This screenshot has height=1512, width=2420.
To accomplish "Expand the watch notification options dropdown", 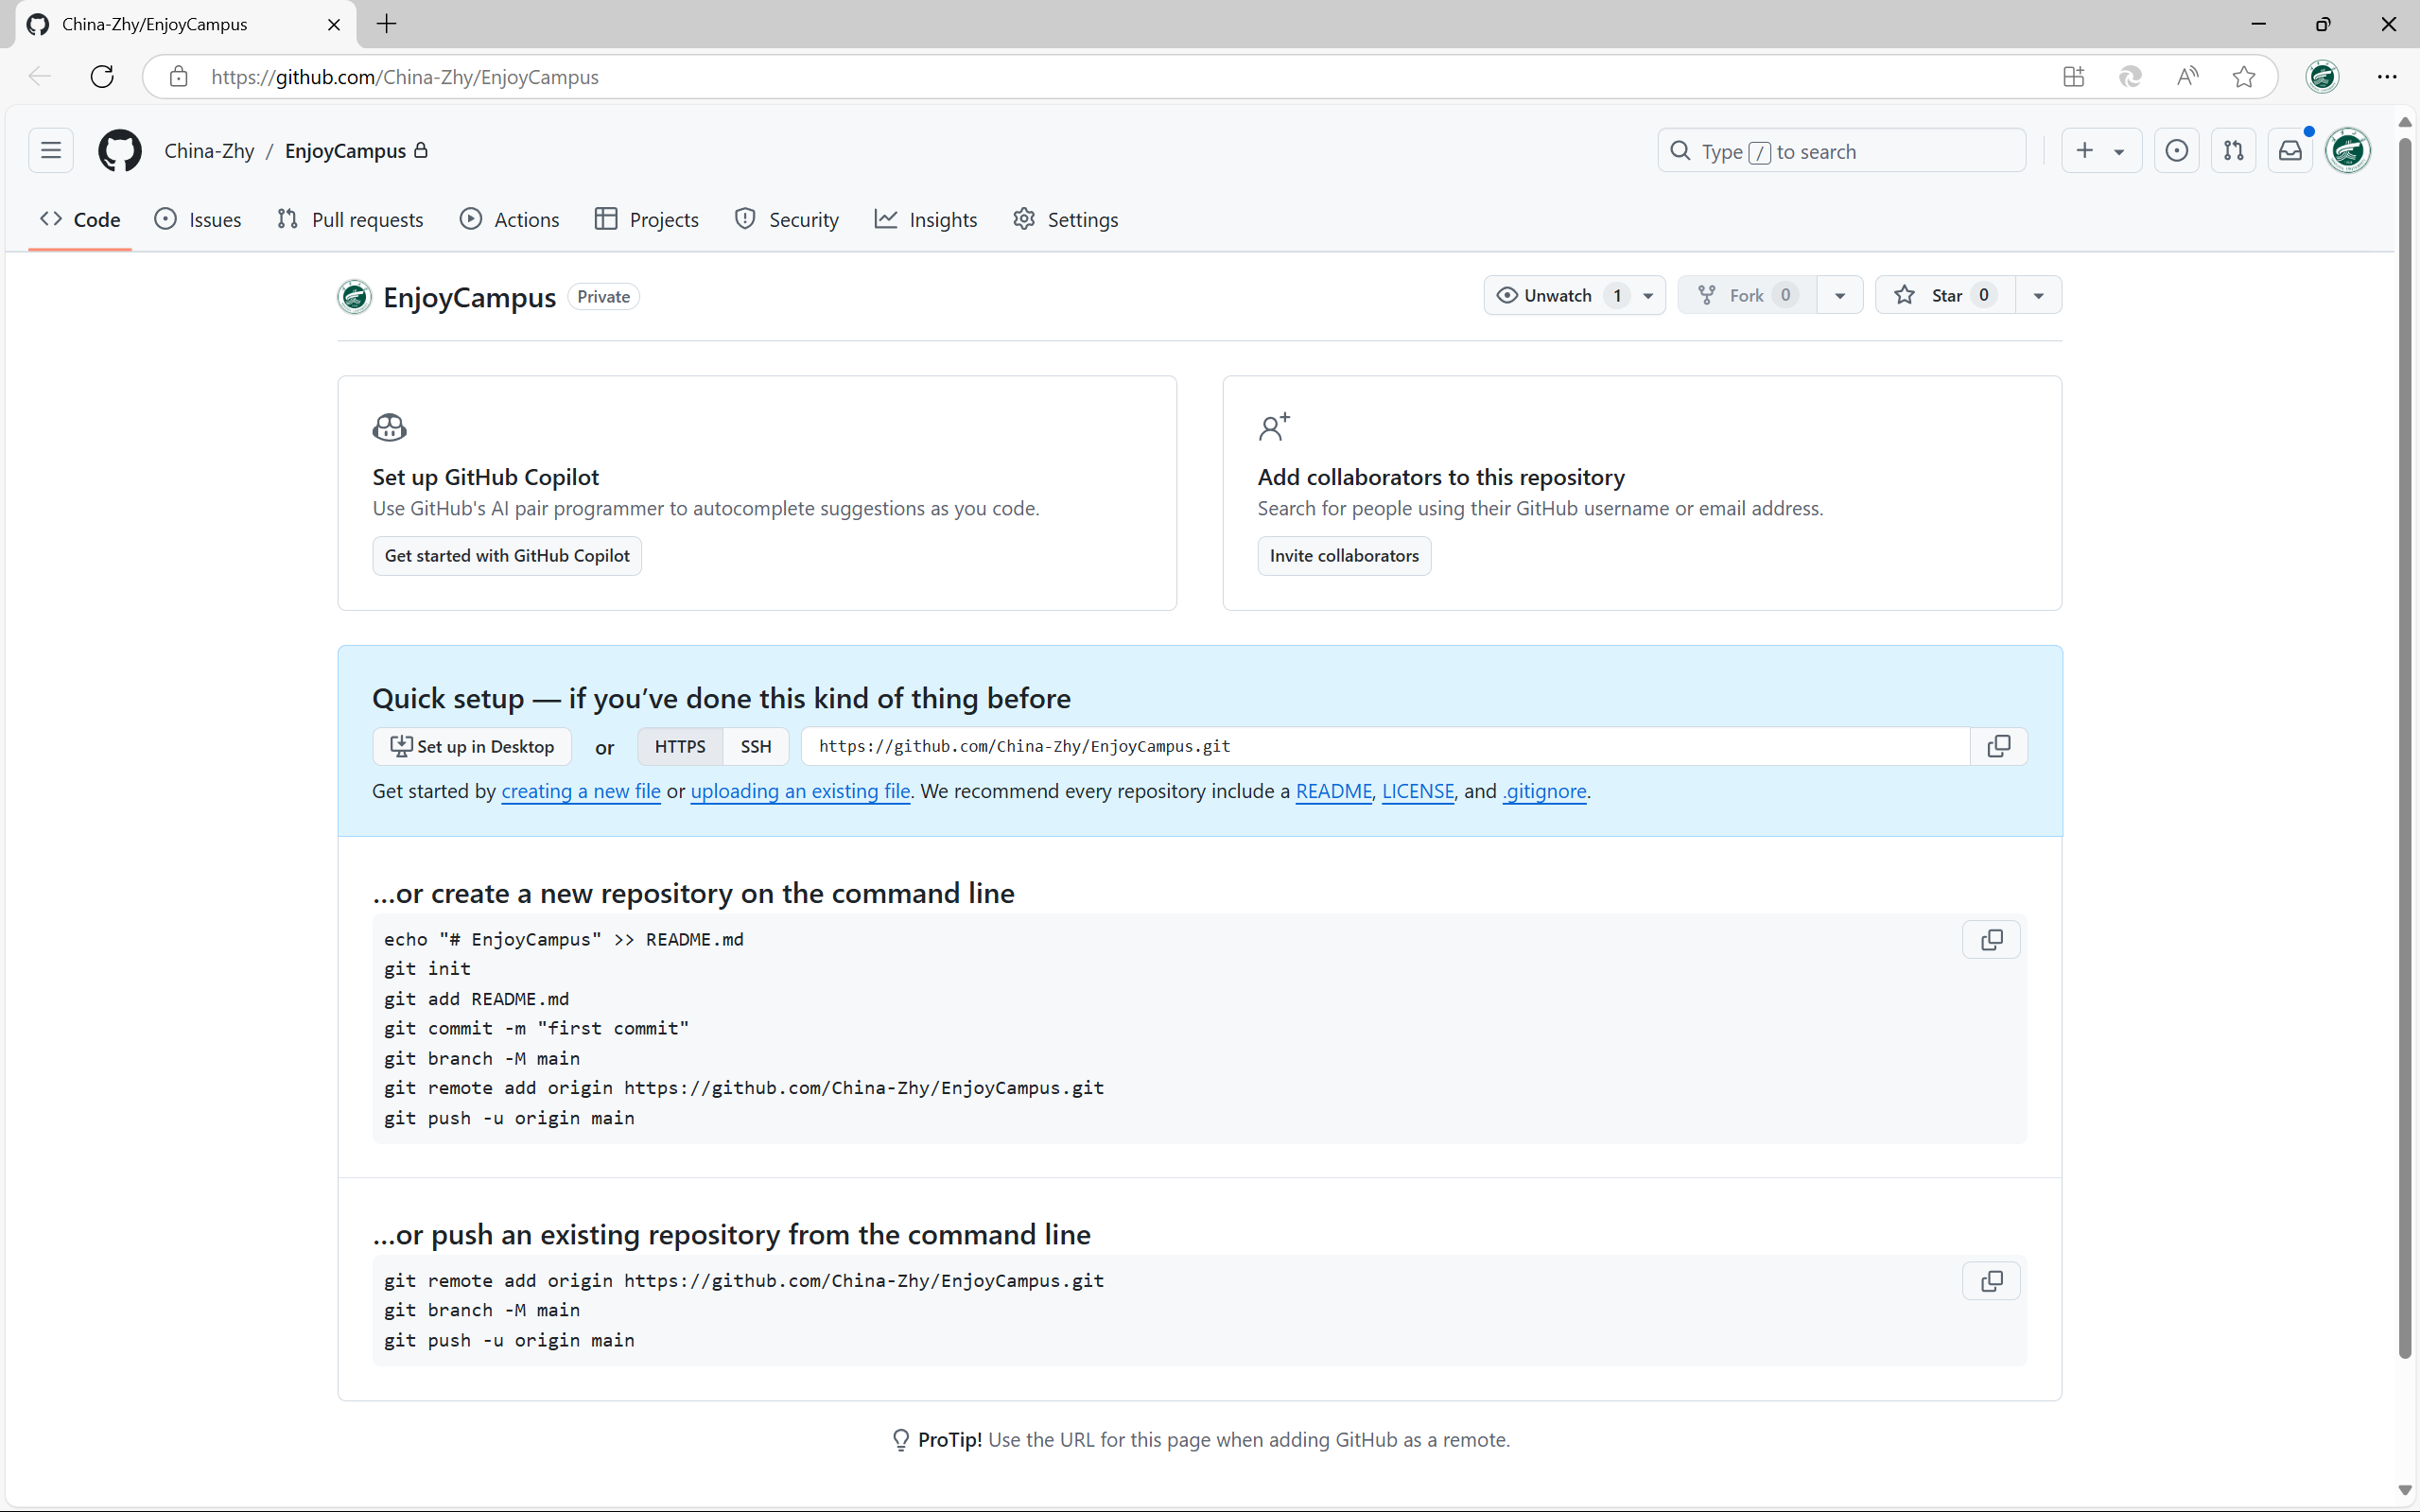I will tap(1648, 295).
